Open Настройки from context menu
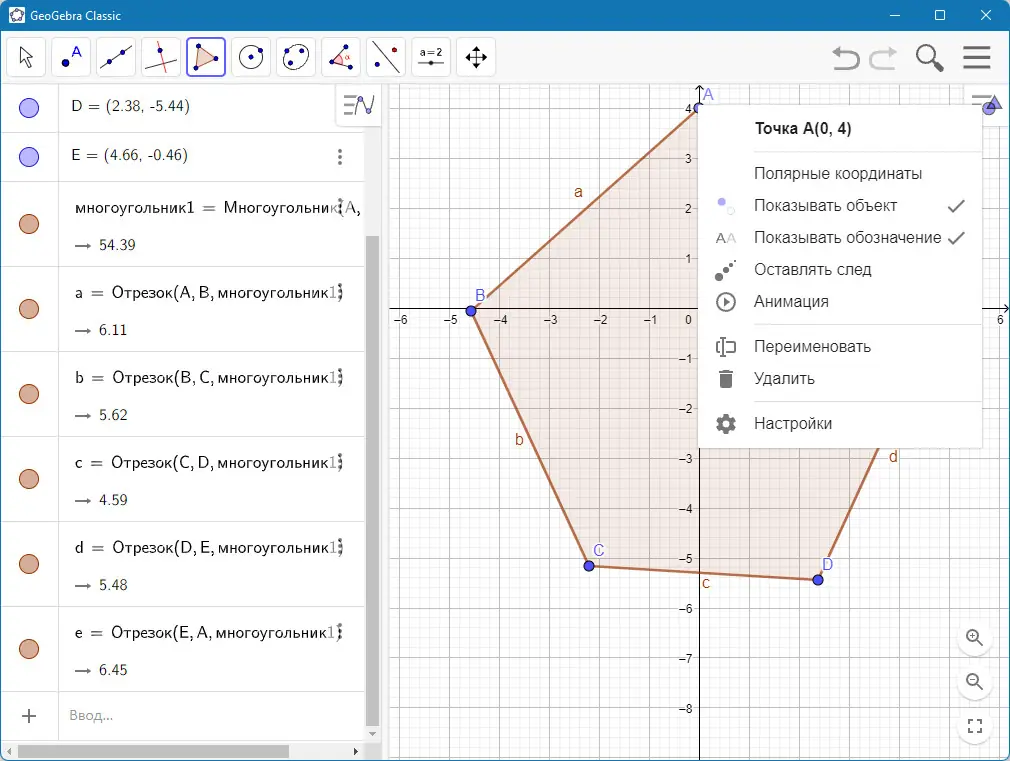The image size is (1010, 761). point(840,423)
